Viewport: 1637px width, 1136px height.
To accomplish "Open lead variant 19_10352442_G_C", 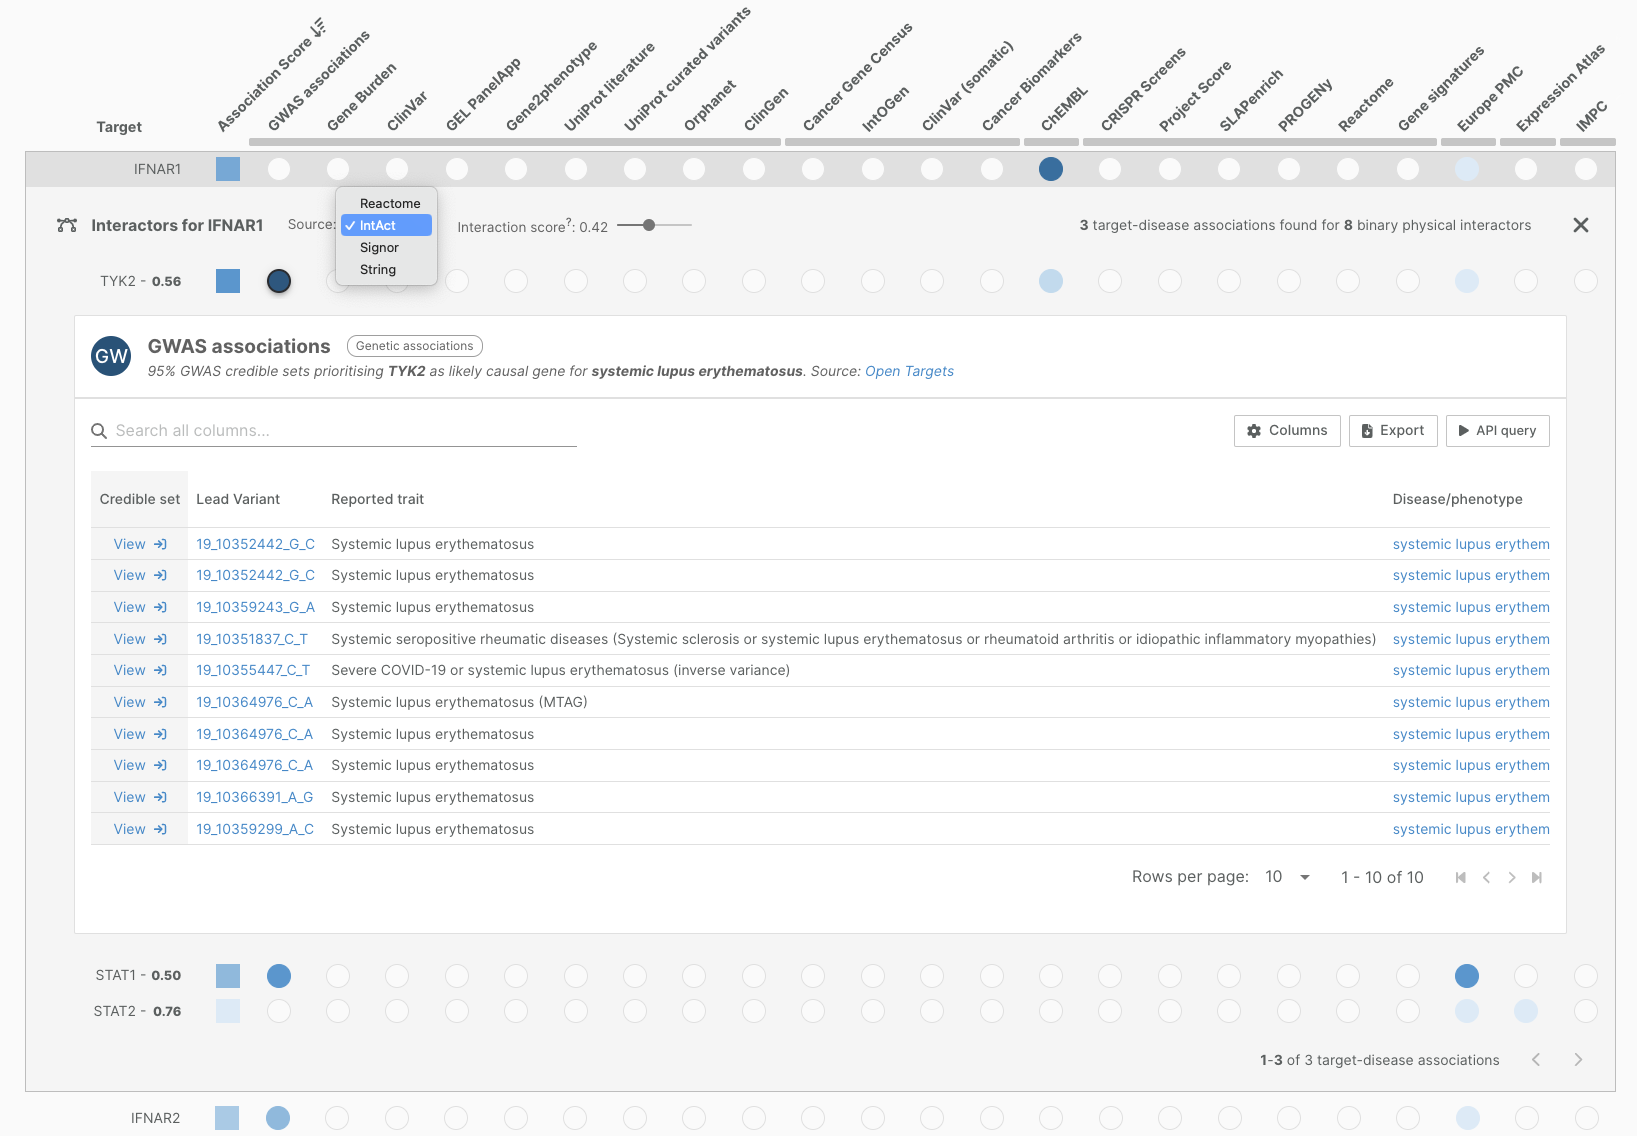I will click(255, 544).
